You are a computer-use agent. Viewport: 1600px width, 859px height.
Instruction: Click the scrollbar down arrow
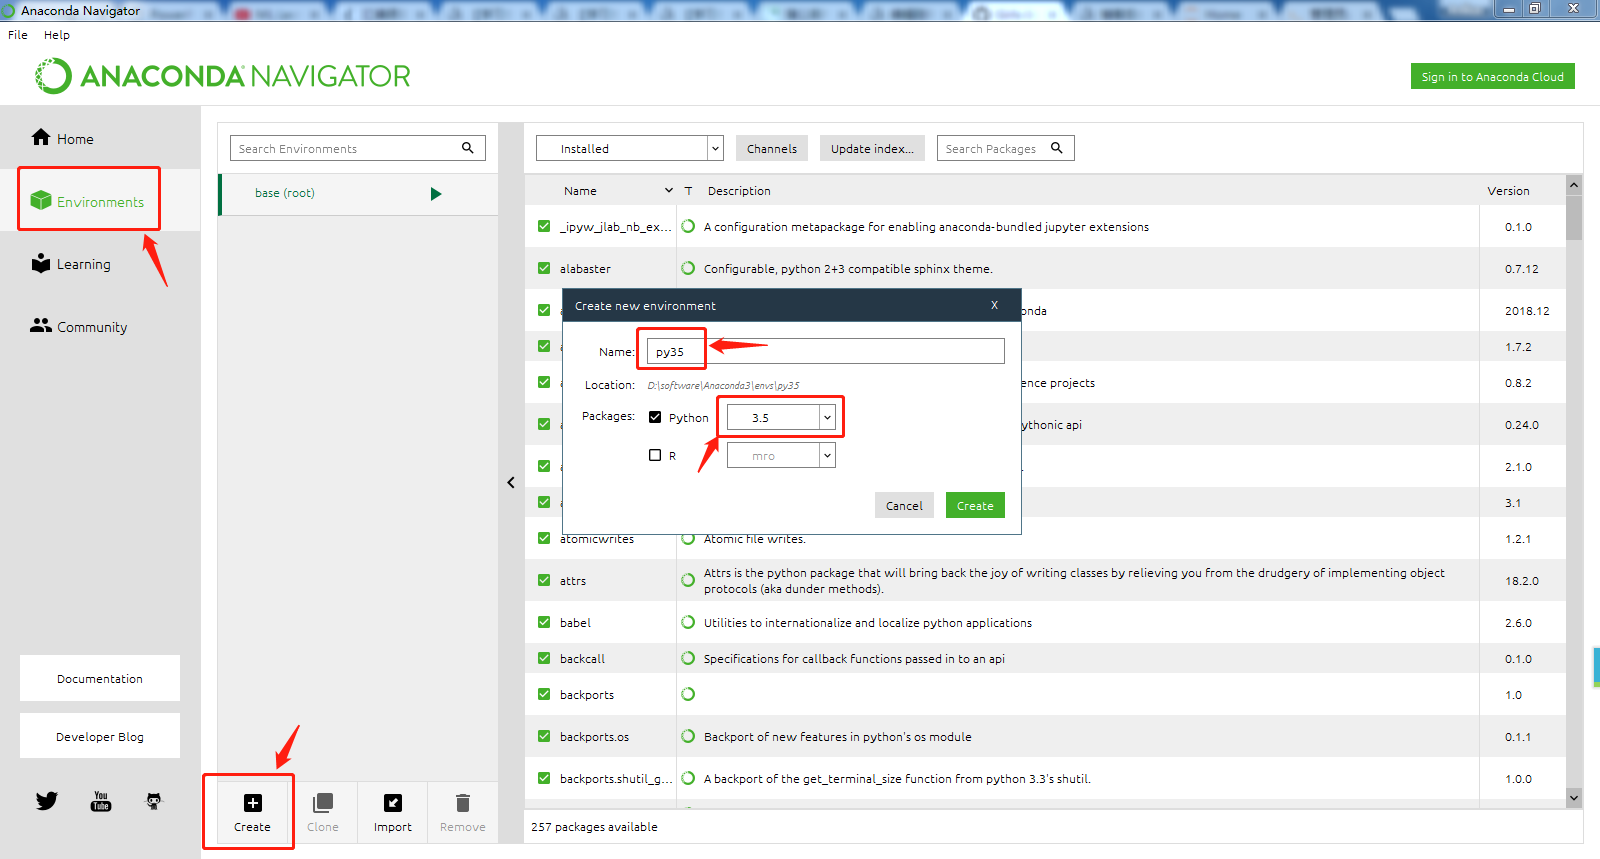[x=1574, y=797]
